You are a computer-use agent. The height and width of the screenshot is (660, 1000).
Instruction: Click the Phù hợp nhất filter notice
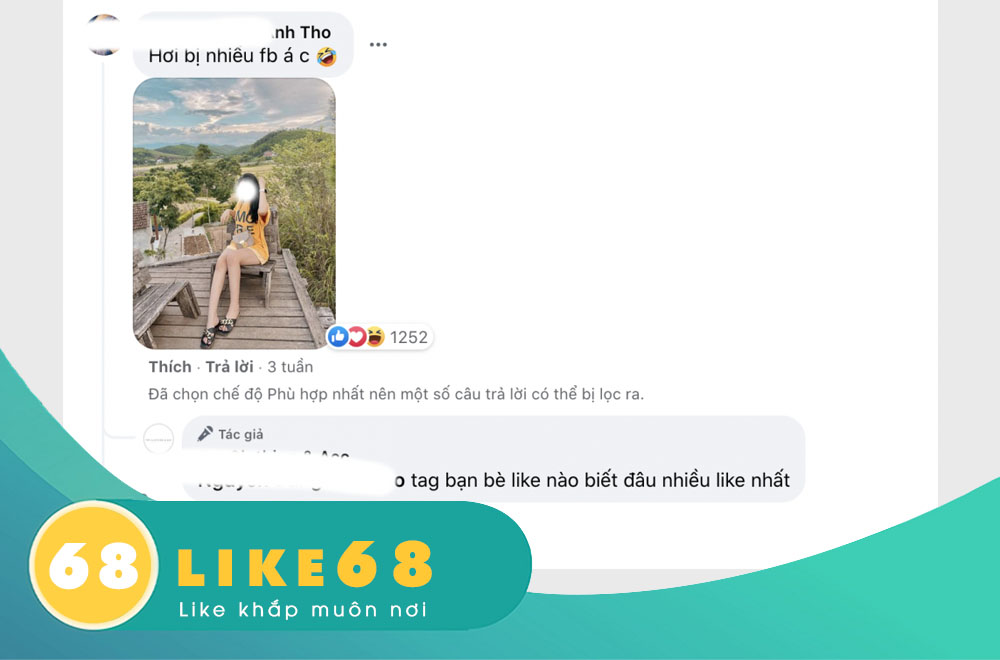pos(396,394)
